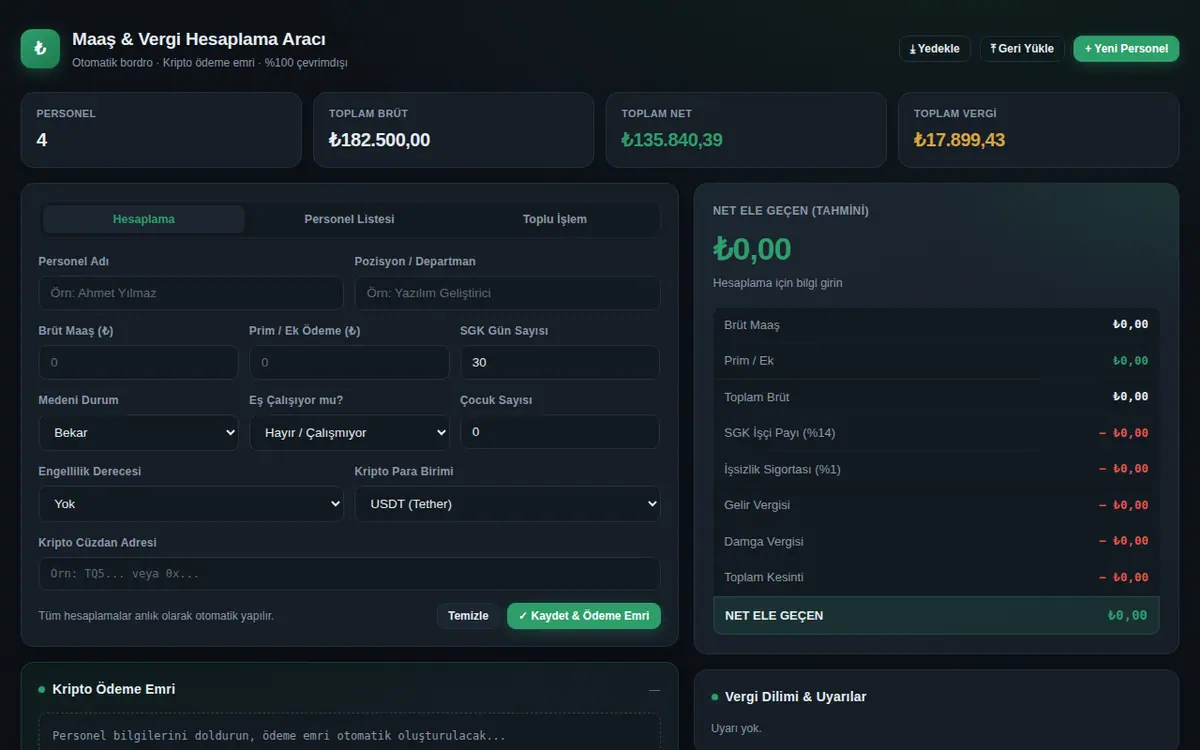Click the large ₺0,00 estimated net amount
1200x750 pixels.
click(752, 249)
